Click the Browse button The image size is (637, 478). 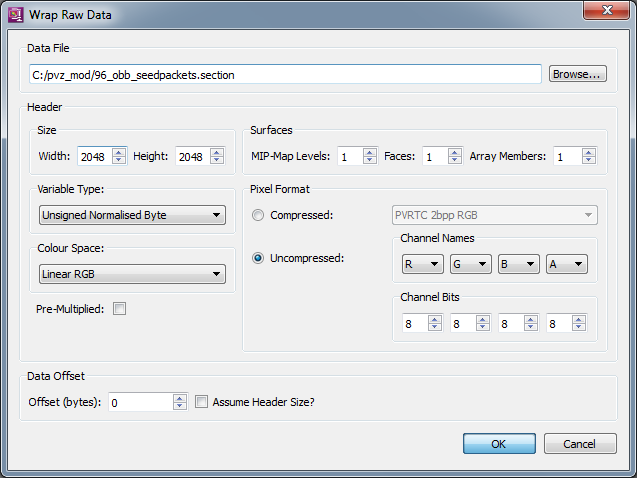point(577,74)
